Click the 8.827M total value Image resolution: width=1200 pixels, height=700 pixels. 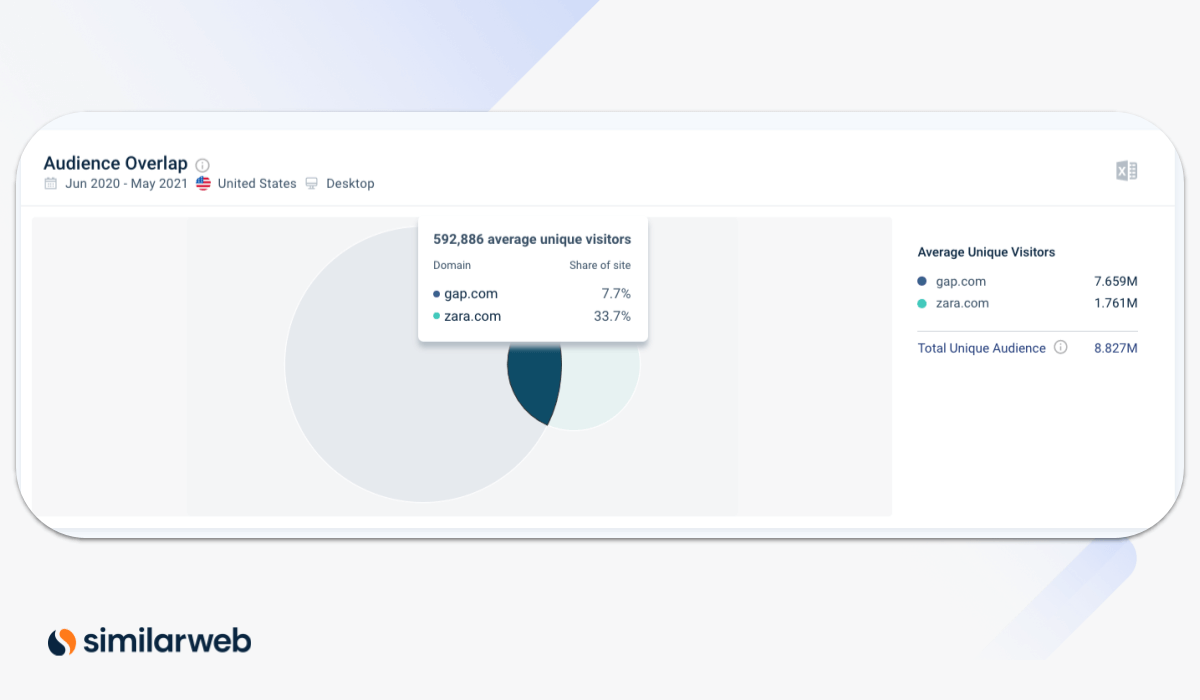[1116, 348]
